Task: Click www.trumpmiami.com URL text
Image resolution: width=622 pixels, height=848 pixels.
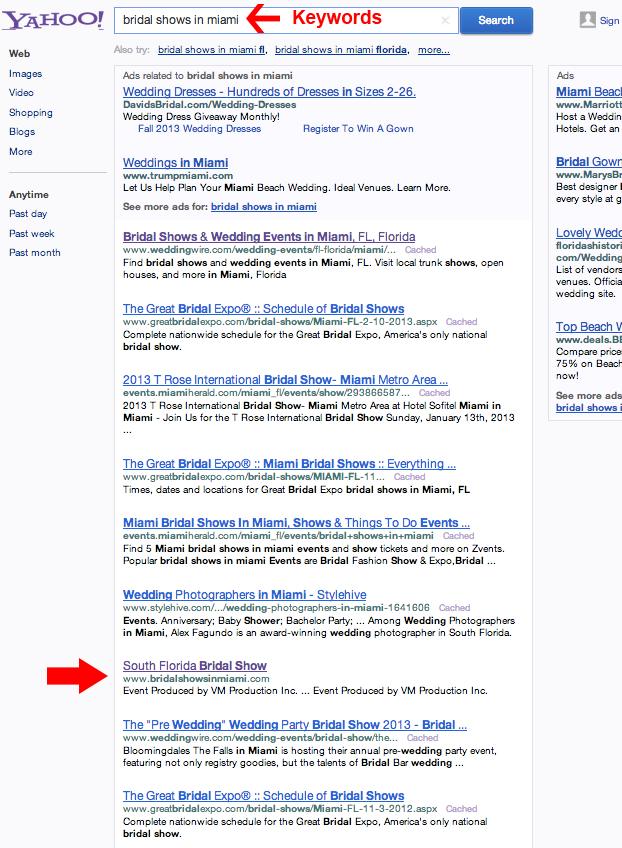Action: coord(177,176)
